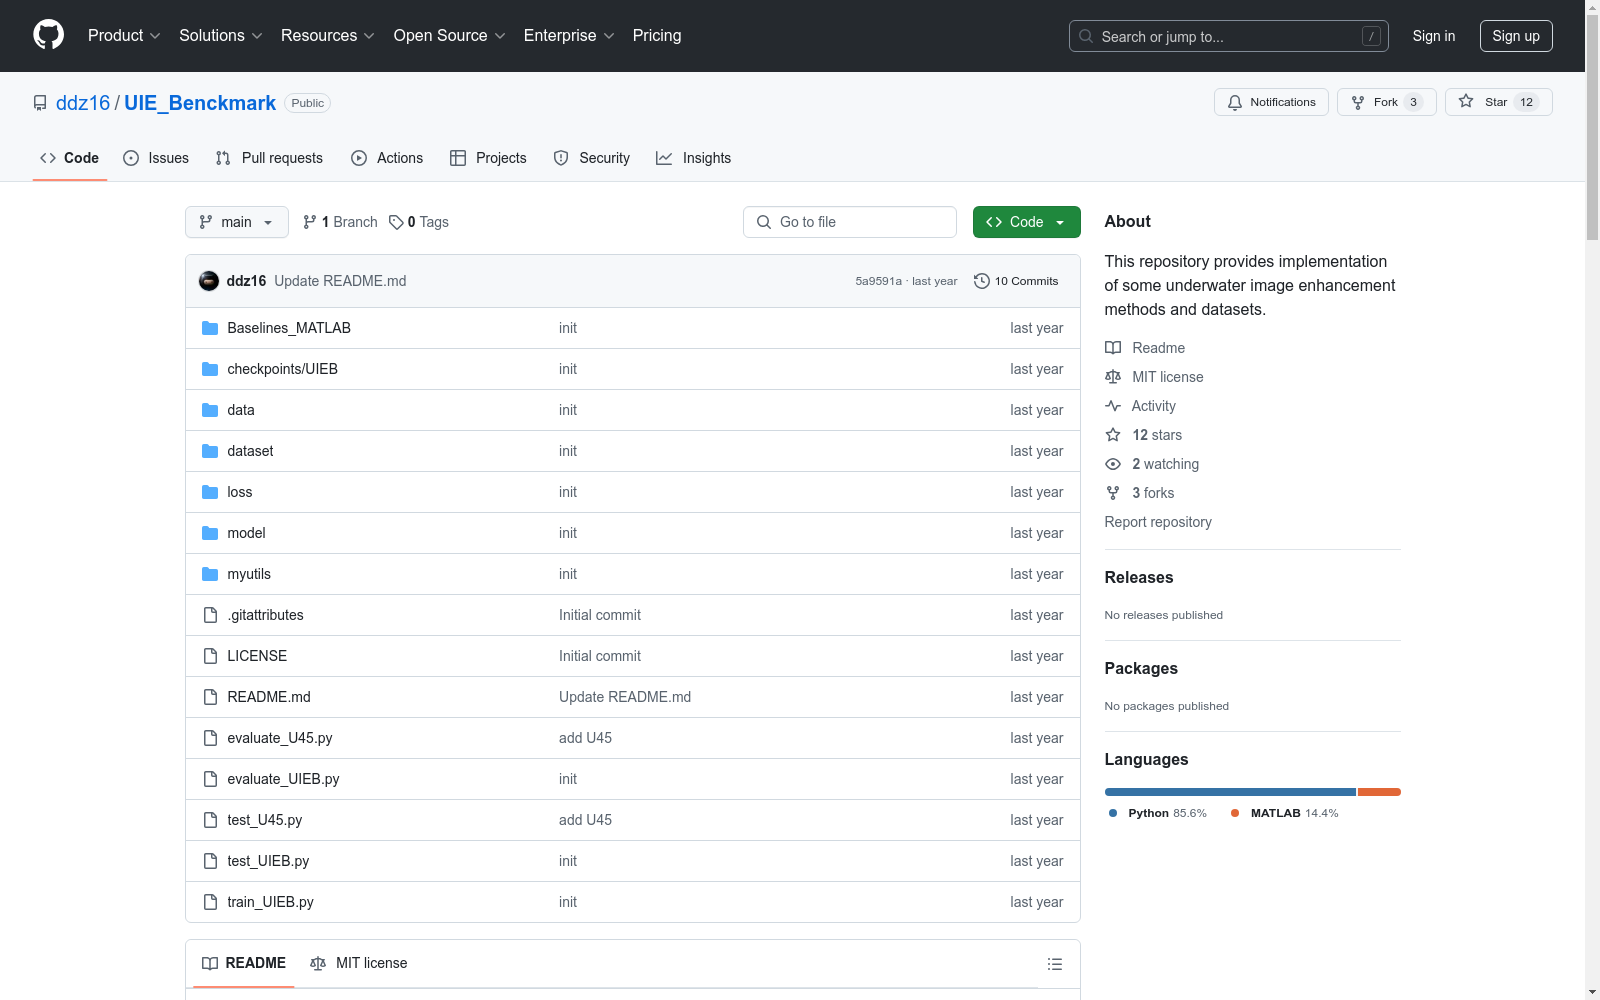
Task: Fork the repository
Action: click(x=1387, y=102)
